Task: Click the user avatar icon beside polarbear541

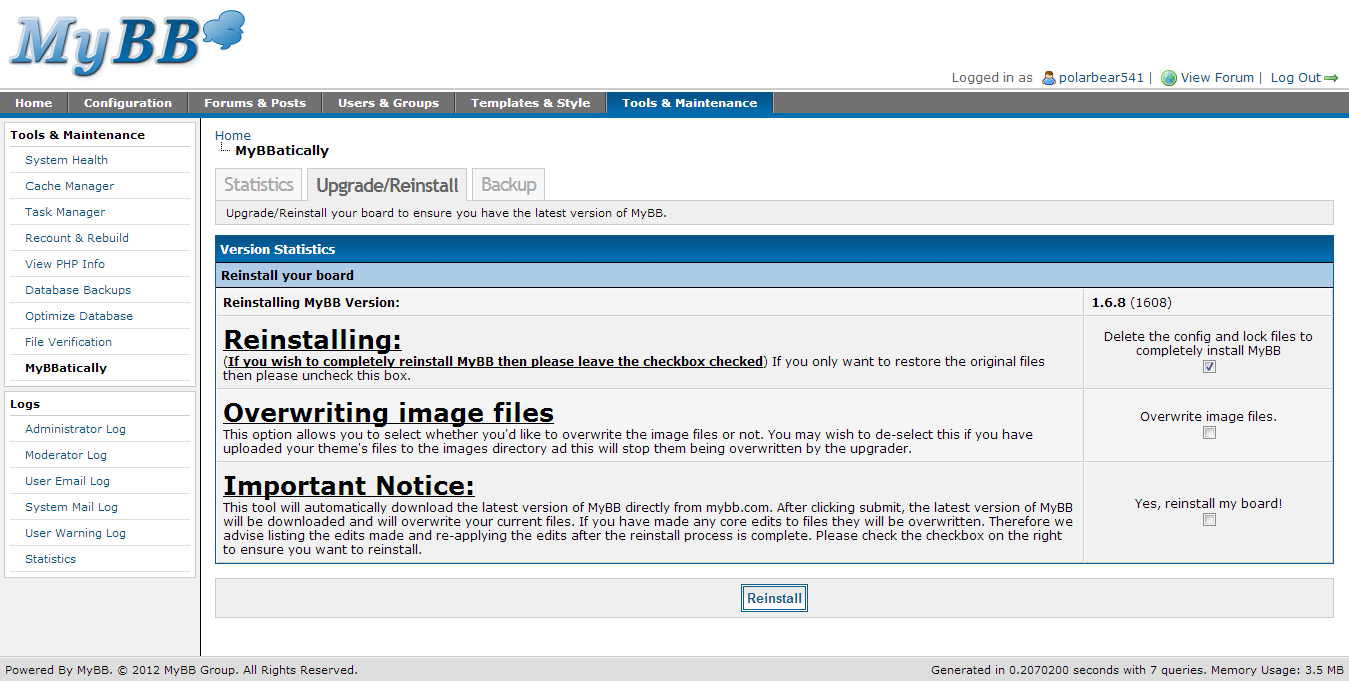Action: click(1048, 78)
